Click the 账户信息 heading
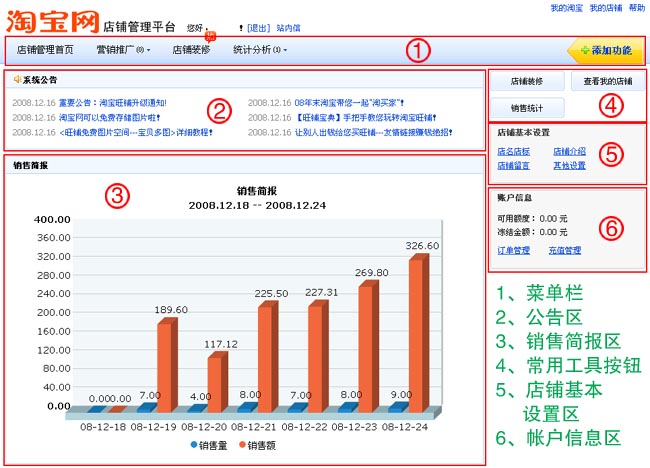 point(514,198)
